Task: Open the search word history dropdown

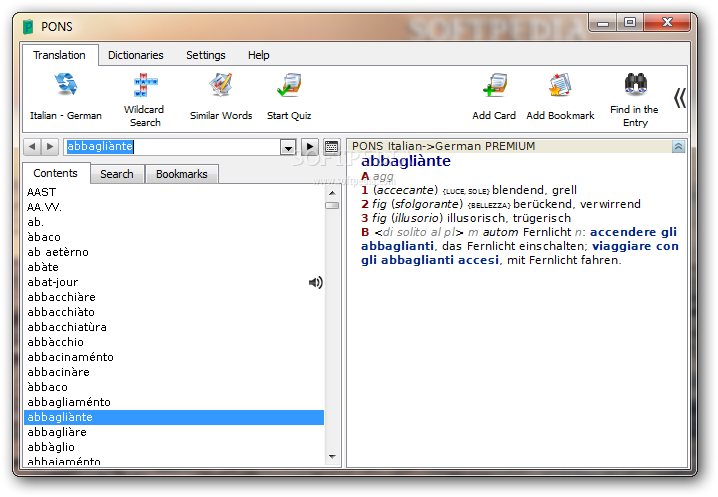Action: point(288,147)
